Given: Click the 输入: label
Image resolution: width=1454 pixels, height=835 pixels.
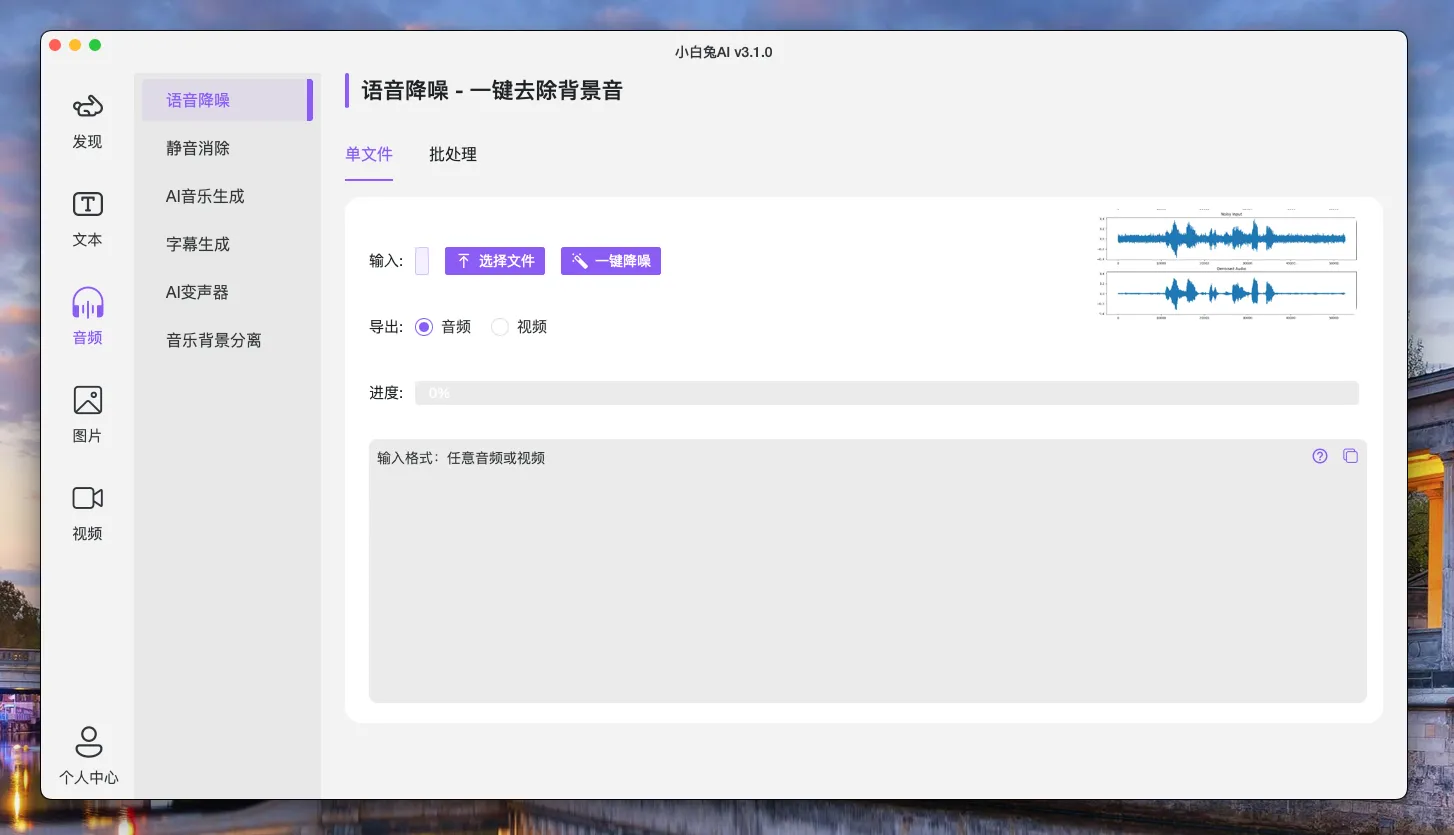Looking at the screenshot, I should pyautogui.click(x=386, y=261).
